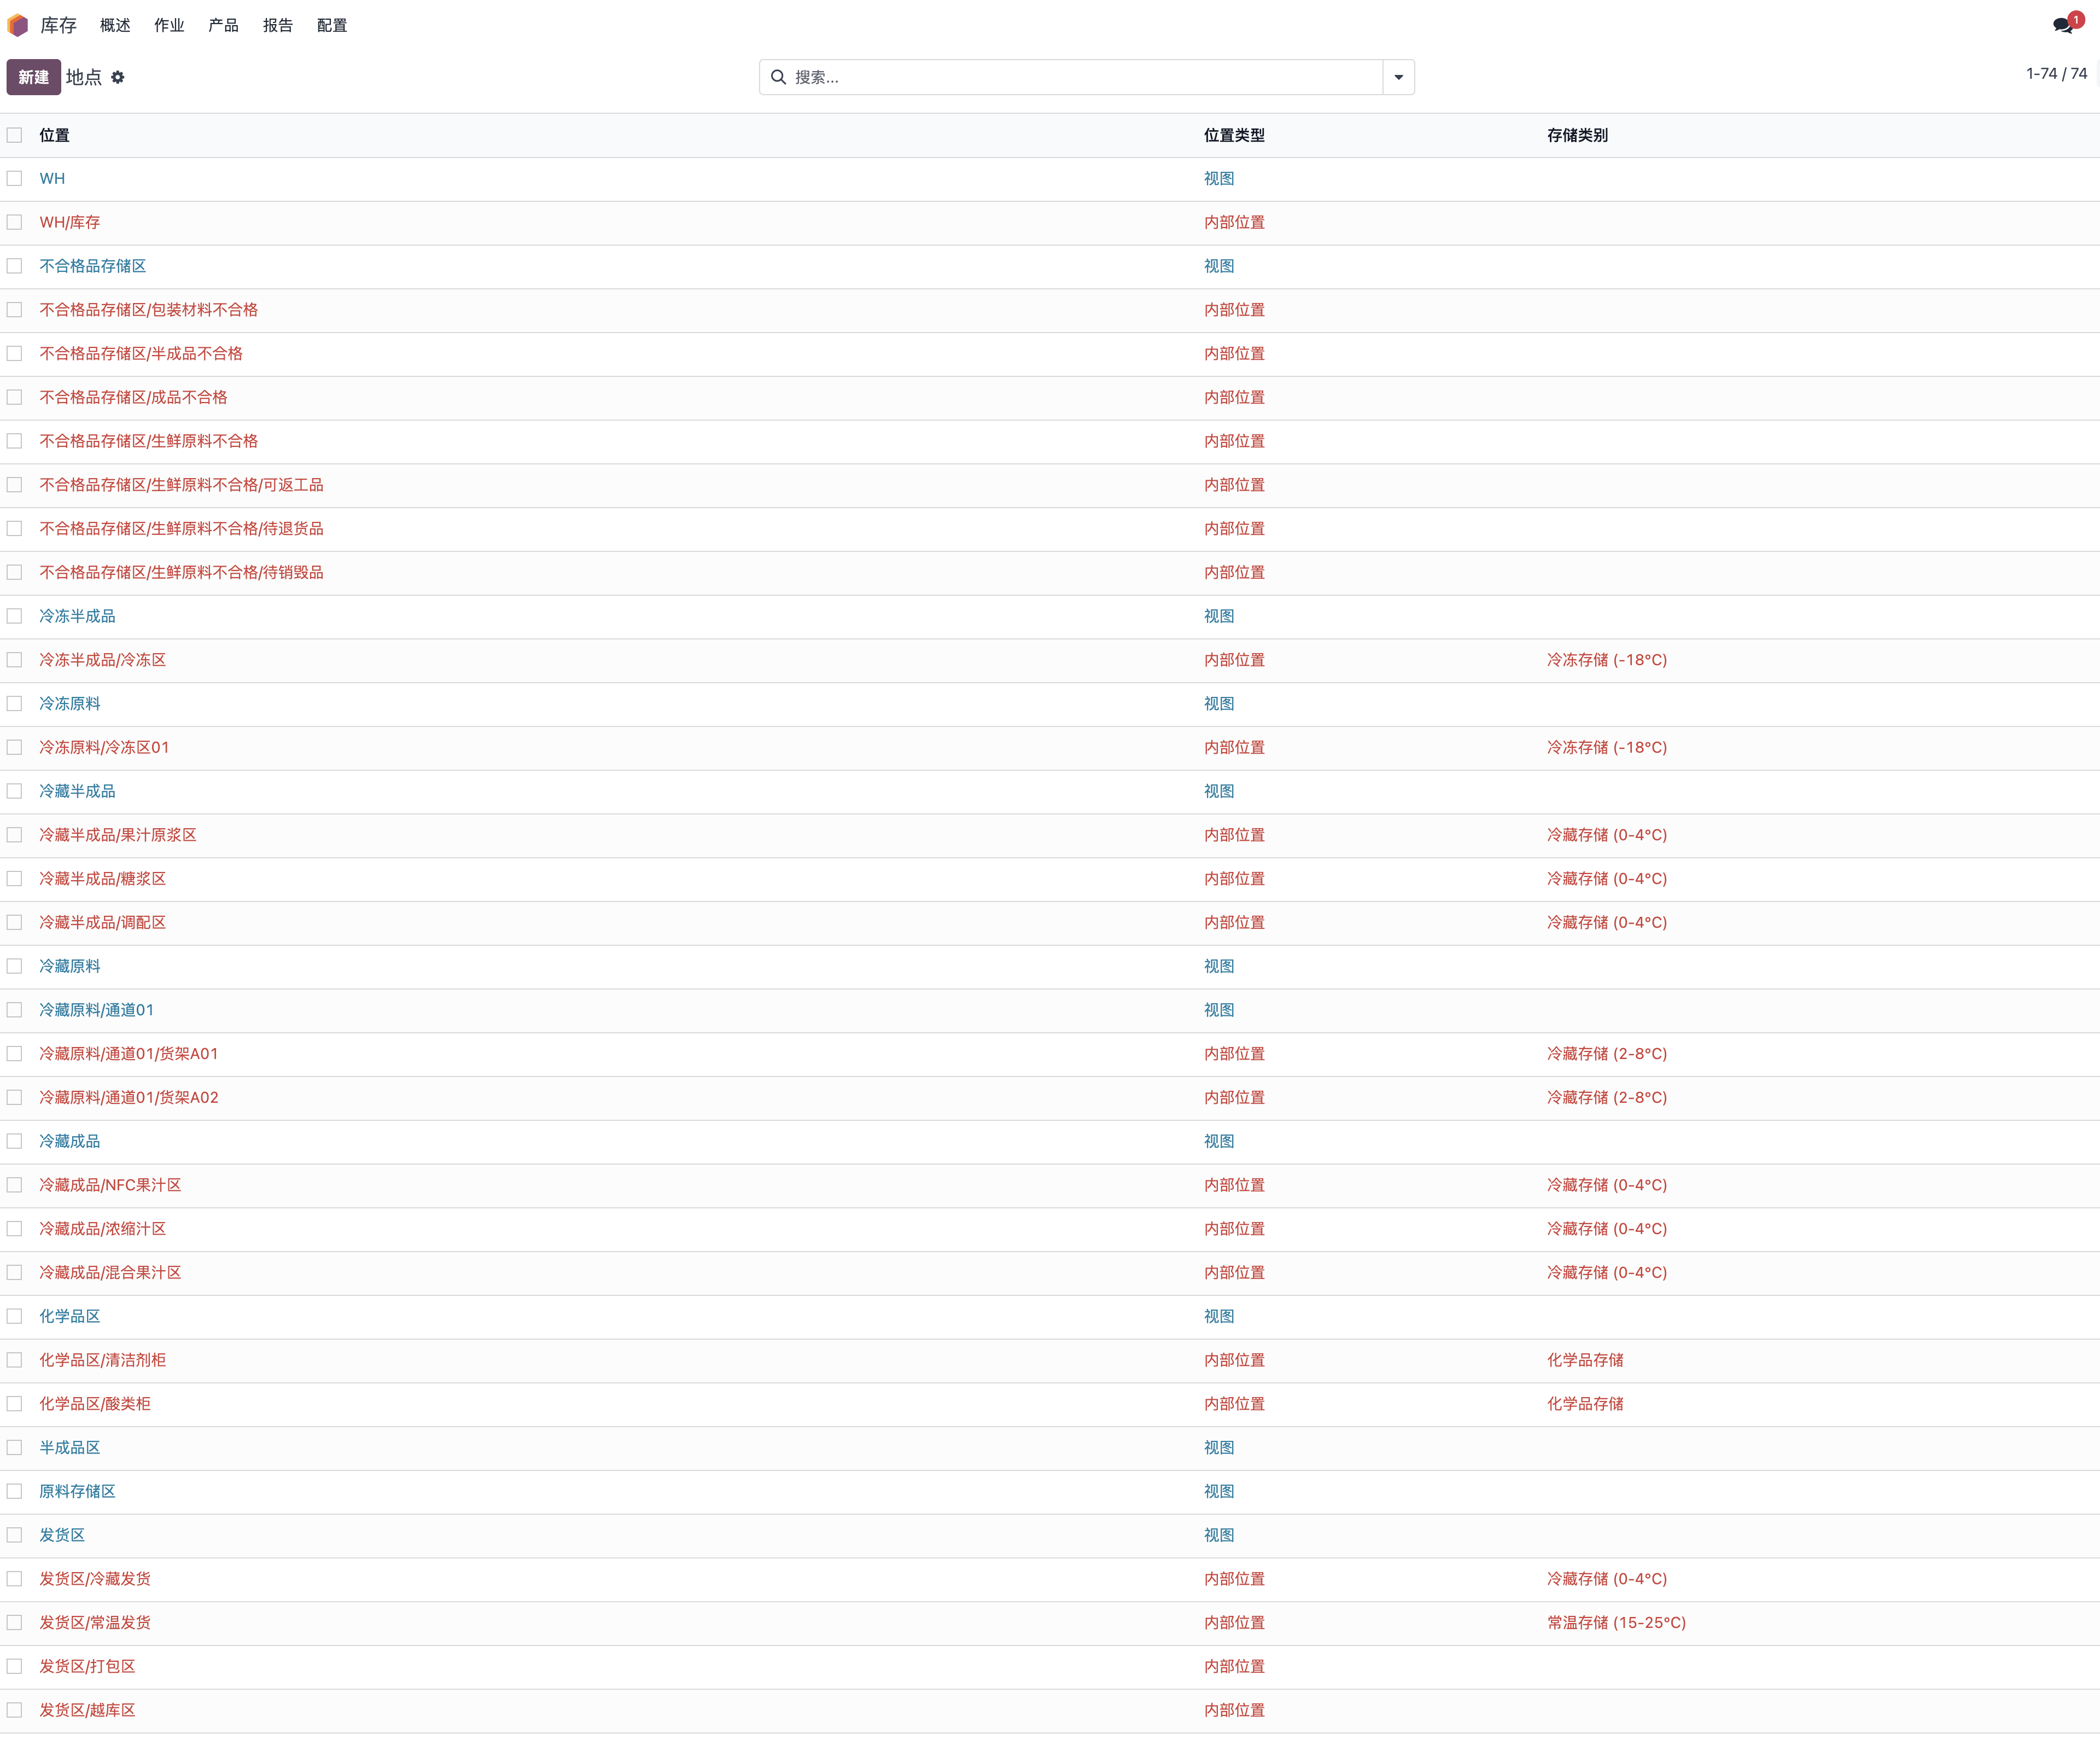This screenshot has width=2100, height=1745.
Task: Open 冷藏原料/通道01/货架A02 location
Action: (129, 1098)
